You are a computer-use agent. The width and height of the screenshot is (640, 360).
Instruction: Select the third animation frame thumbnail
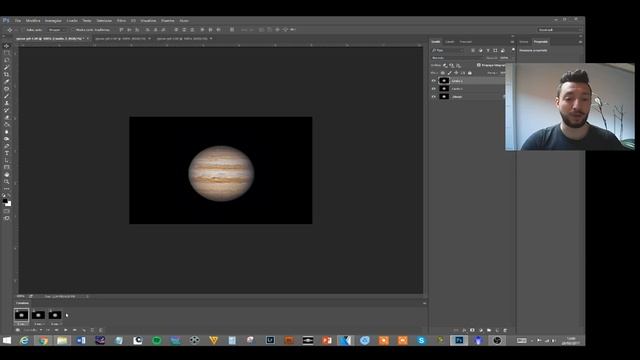(x=55, y=315)
